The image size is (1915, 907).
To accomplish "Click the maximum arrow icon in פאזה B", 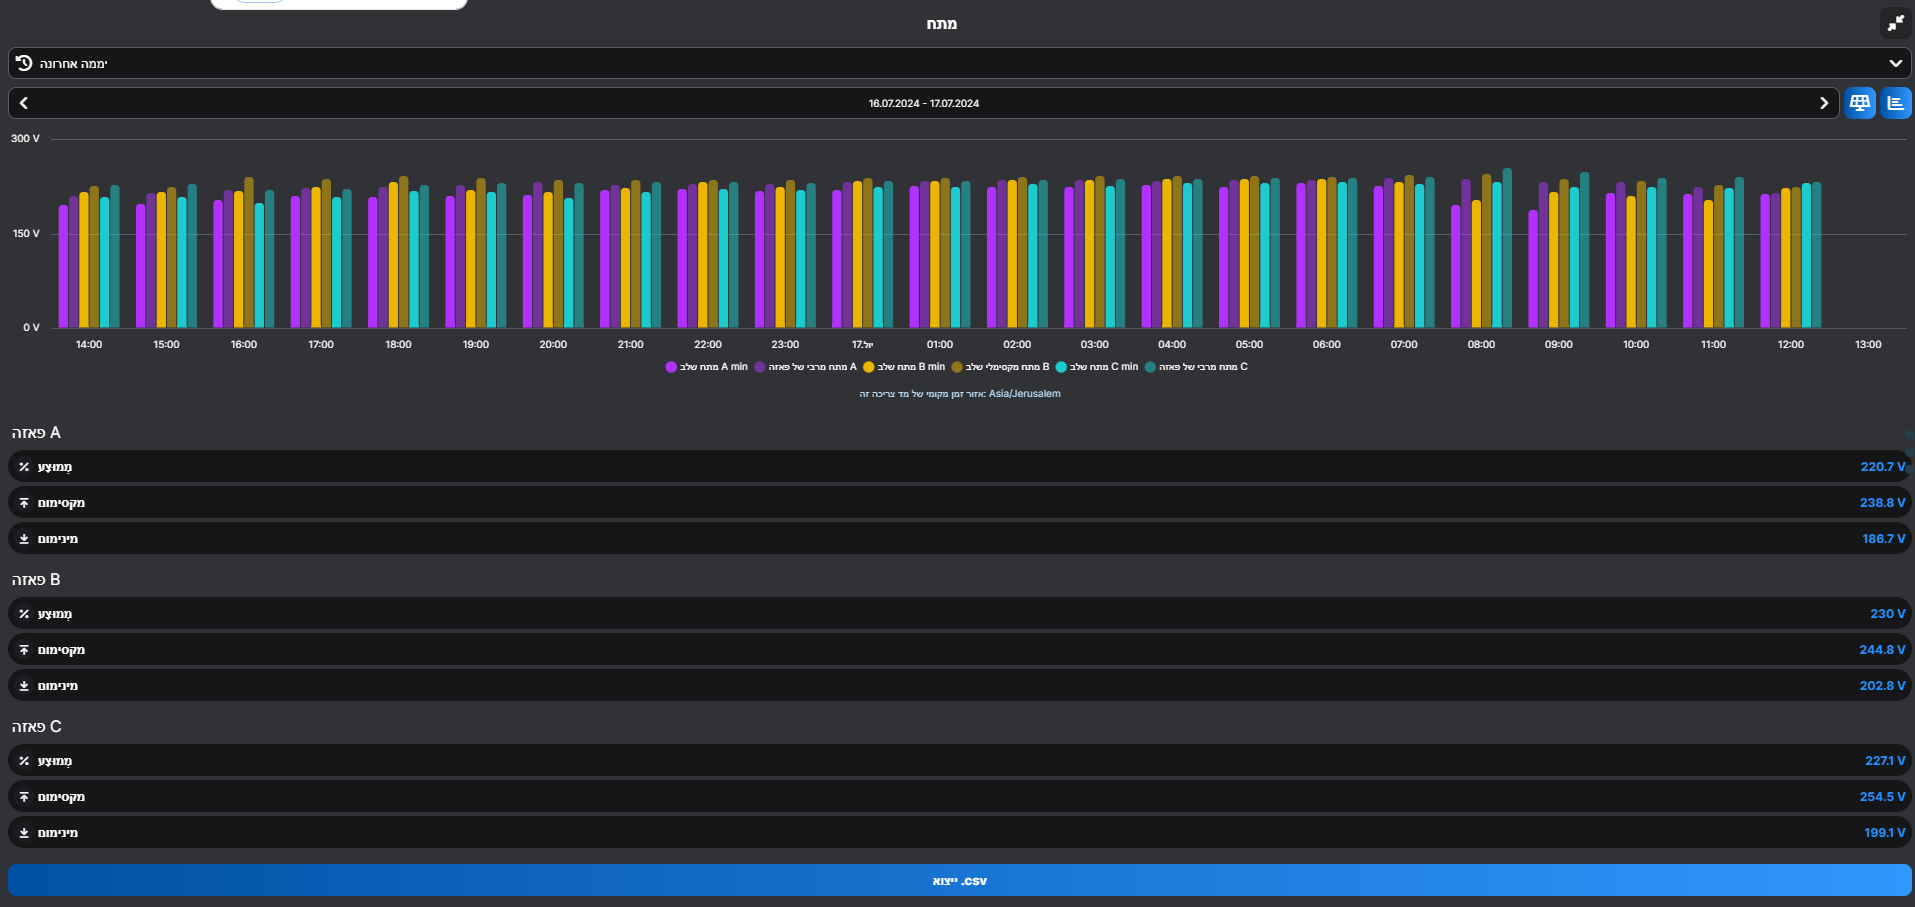I will pos(24,650).
